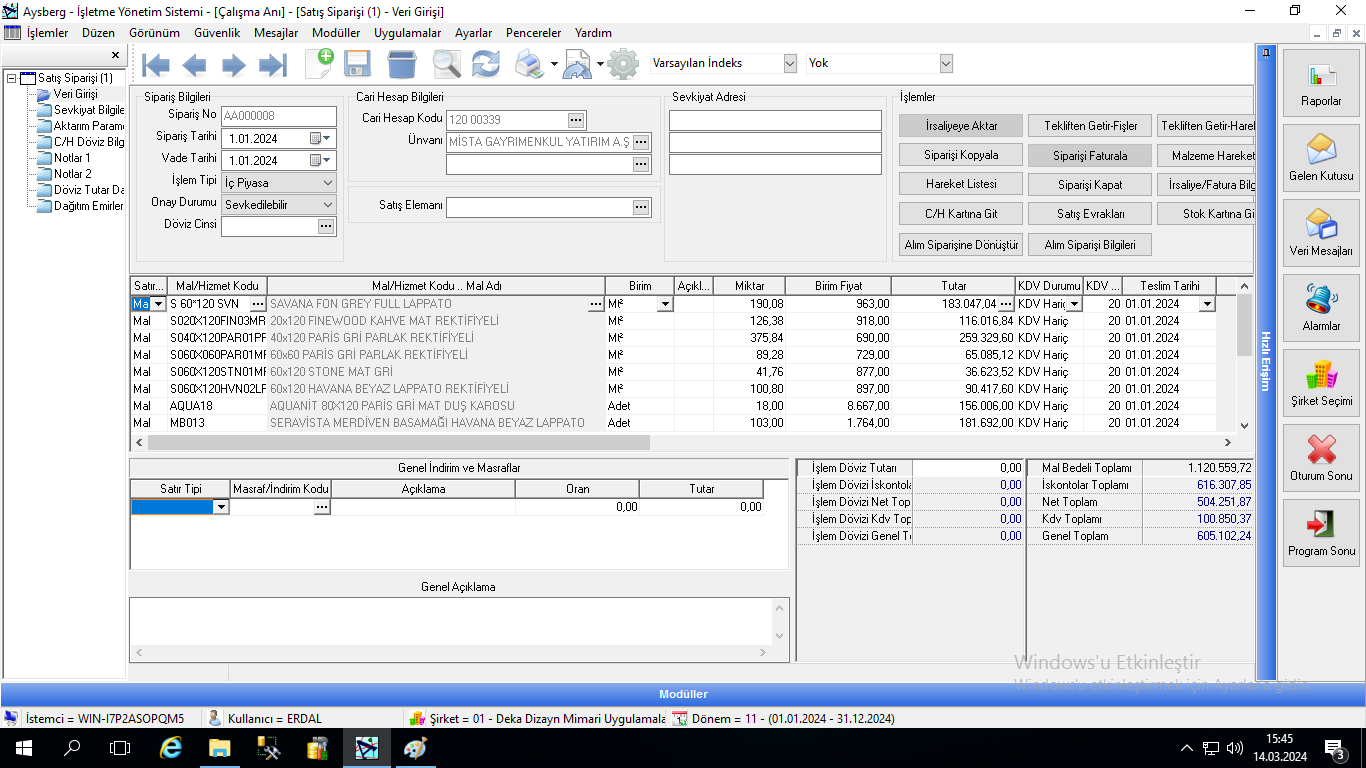This screenshot has width=1366, height=768.
Task: Click the delete trash bin icon
Action: tap(401, 64)
